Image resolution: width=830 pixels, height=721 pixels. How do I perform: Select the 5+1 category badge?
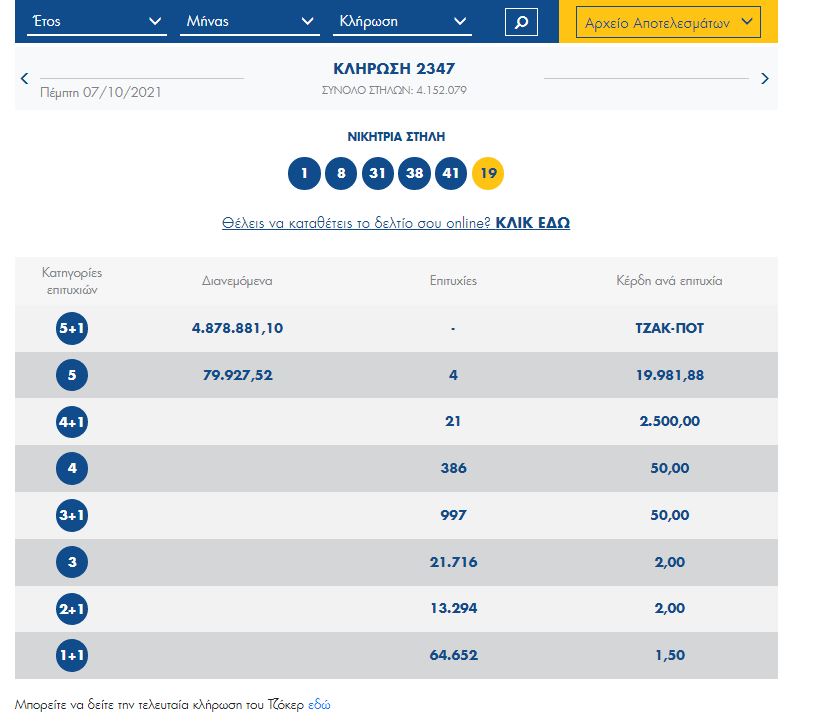(72, 329)
